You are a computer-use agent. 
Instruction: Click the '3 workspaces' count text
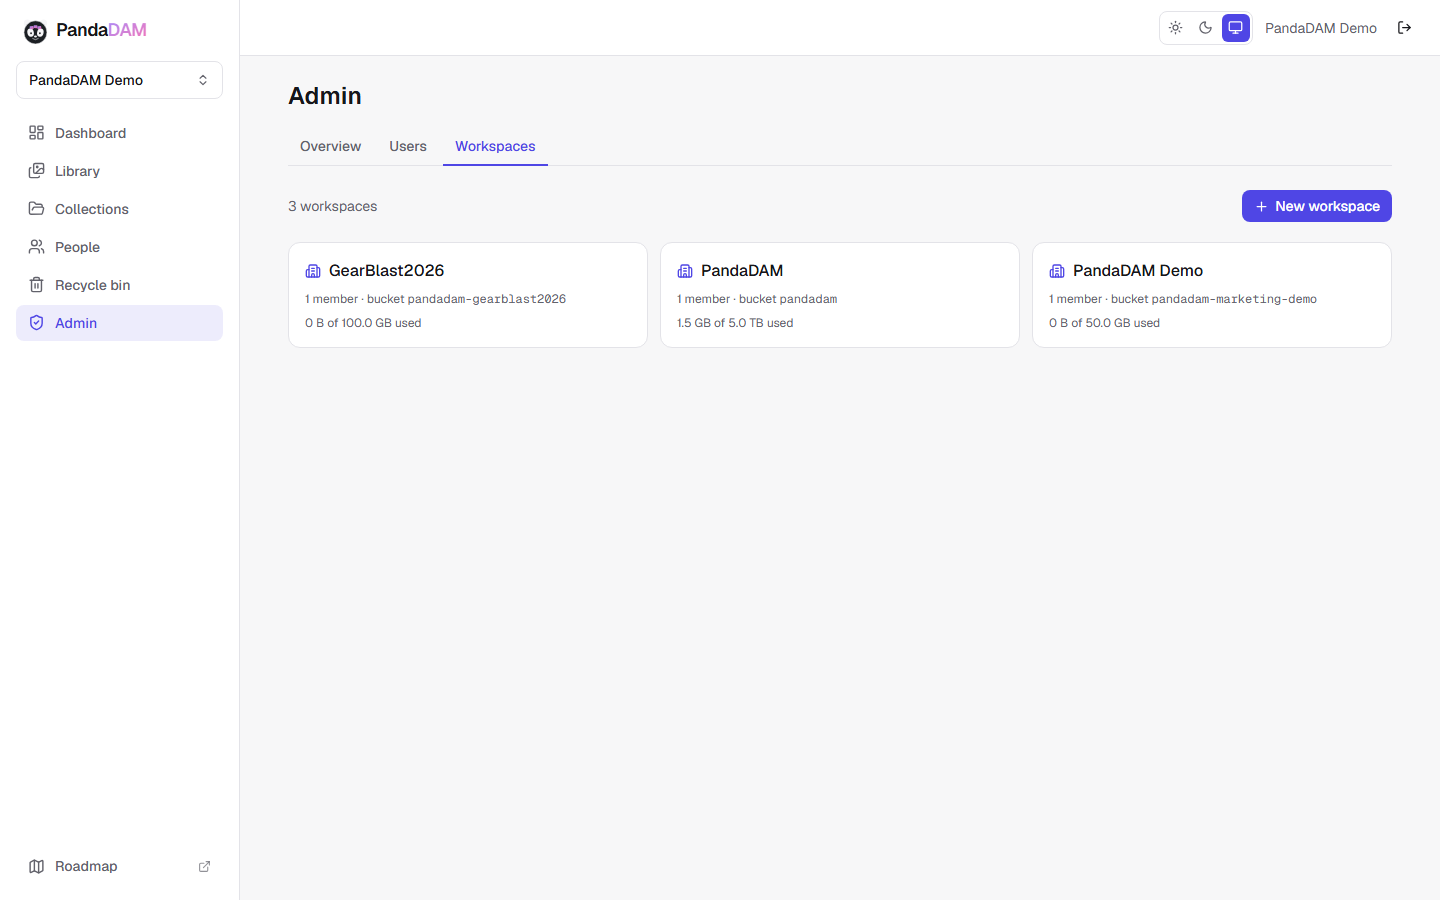click(333, 206)
